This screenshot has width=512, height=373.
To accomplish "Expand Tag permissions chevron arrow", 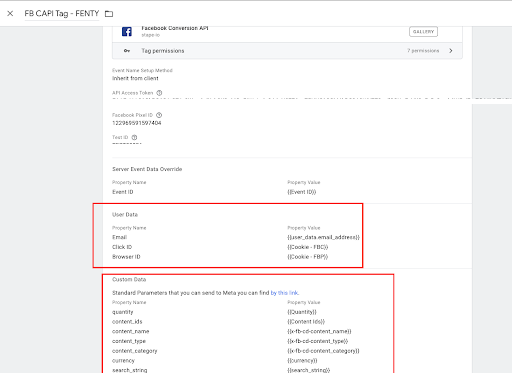I will coord(451,51).
